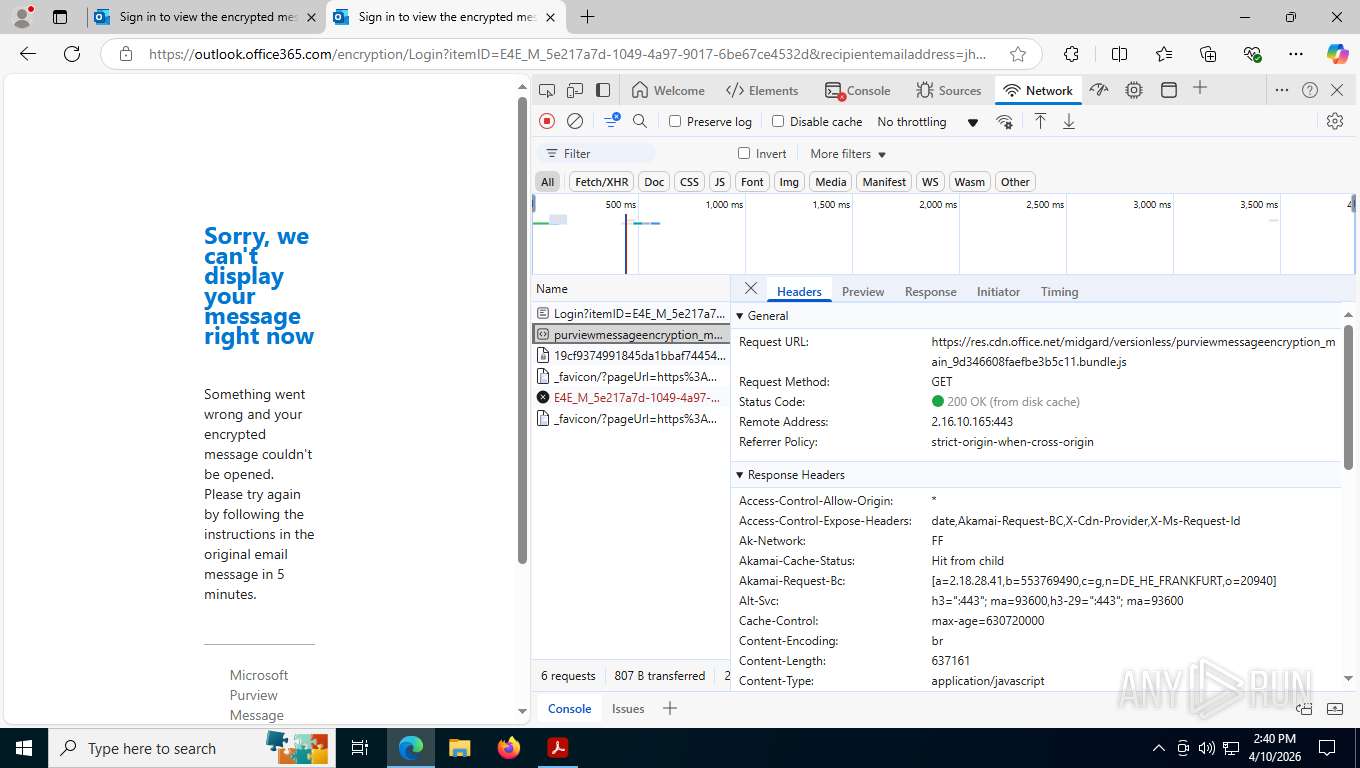Viewport: 1360px width, 768px height.
Task: Search network requests with magnifier icon
Action: click(640, 121)
